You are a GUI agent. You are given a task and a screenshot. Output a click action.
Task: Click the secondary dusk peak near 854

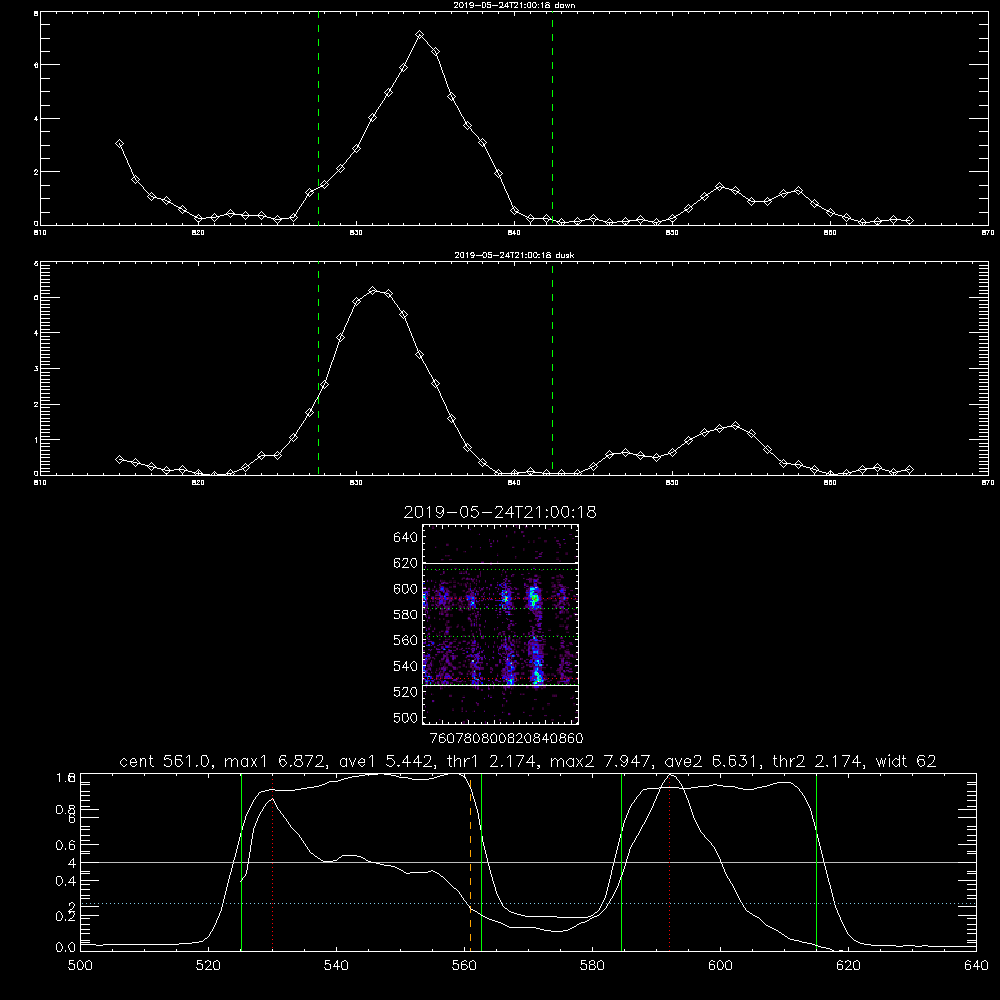tap(735, 425)
